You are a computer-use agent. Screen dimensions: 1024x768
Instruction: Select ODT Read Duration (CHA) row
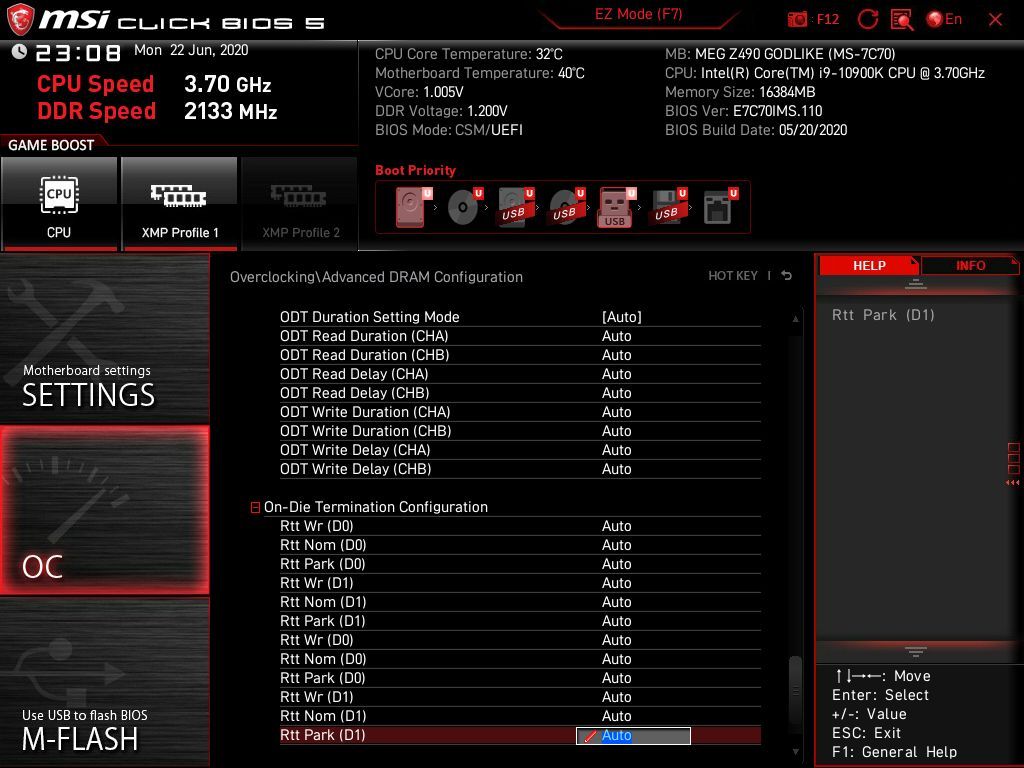(520, 336)
